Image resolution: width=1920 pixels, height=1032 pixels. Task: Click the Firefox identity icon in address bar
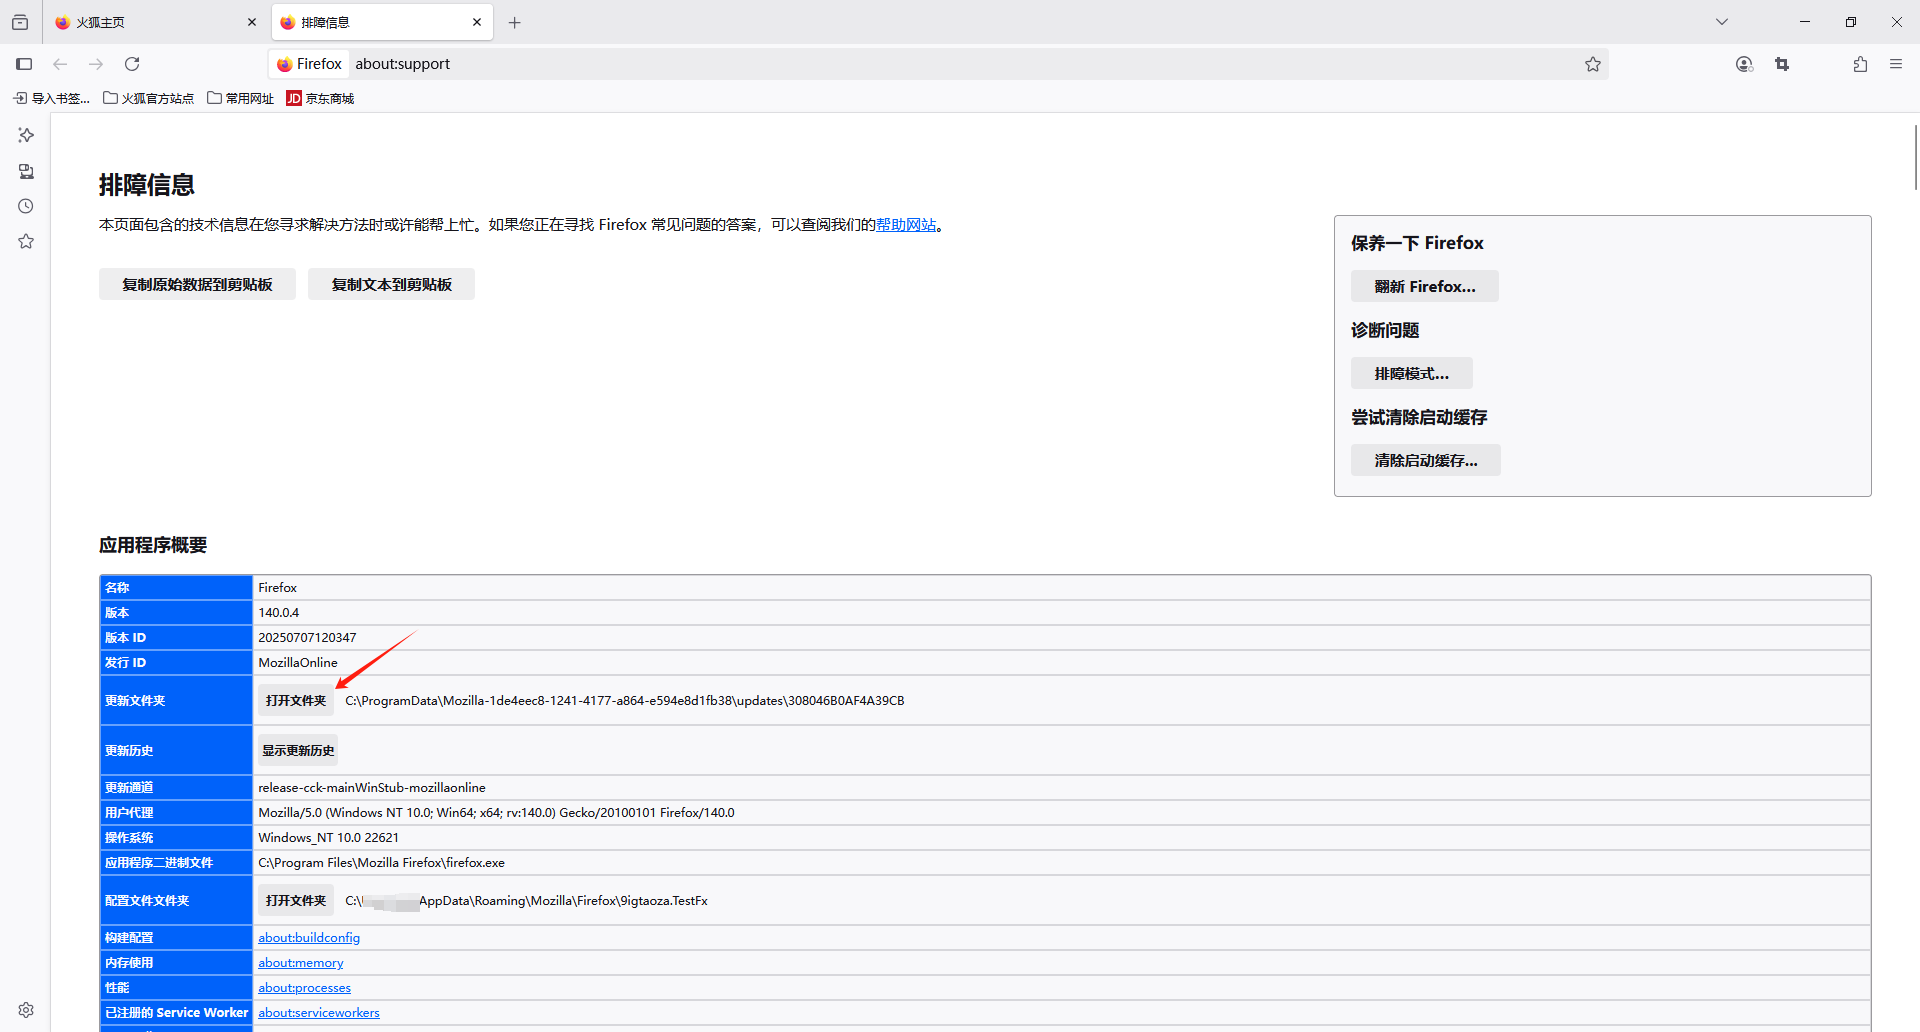point(309,64)
